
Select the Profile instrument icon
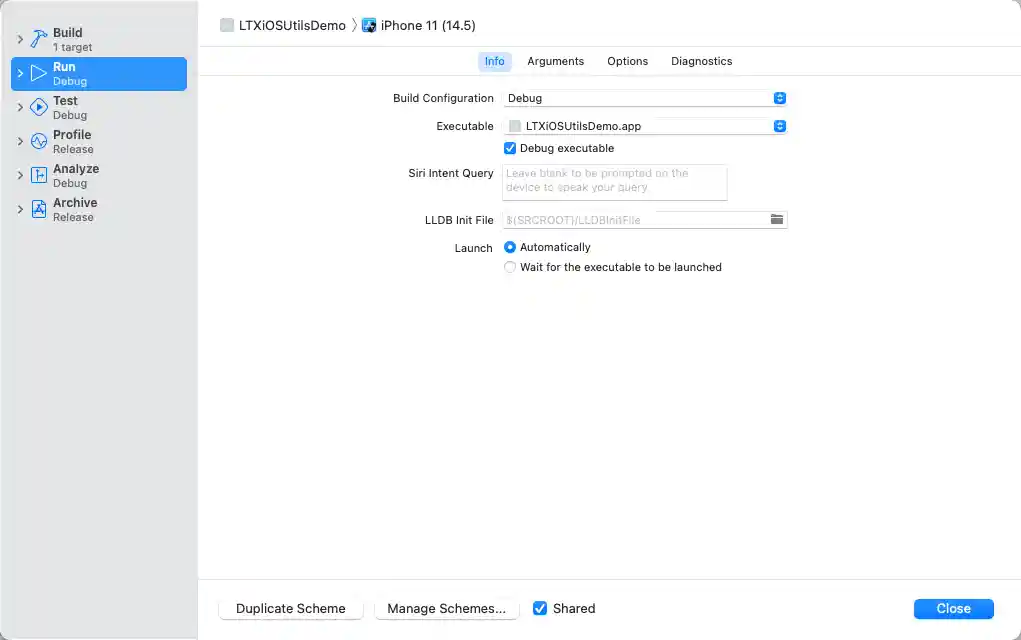[39, 141]
